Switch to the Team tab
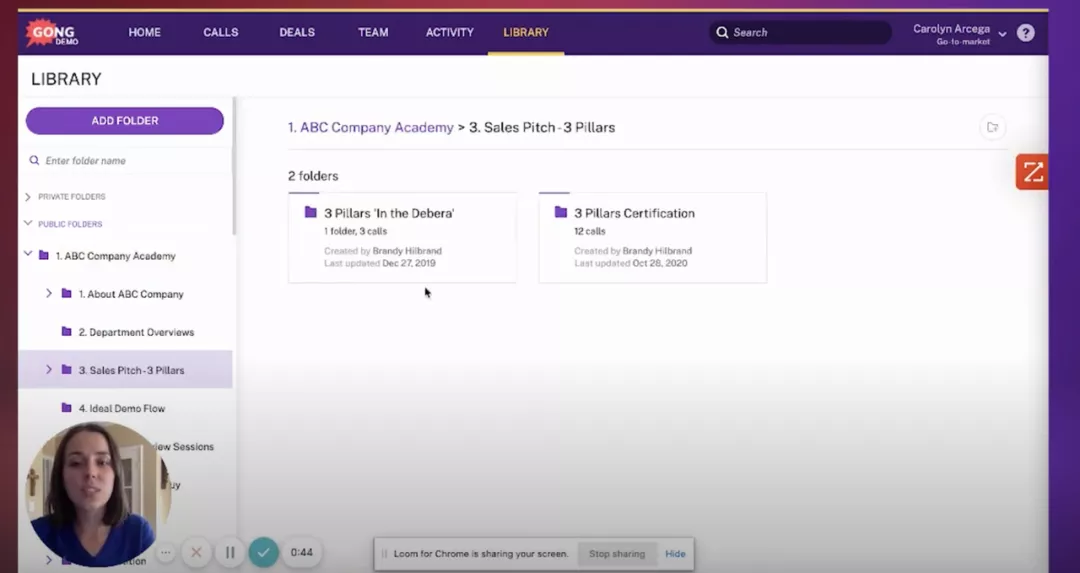This screenshot has height=573, width=1080. click(373, 32)
